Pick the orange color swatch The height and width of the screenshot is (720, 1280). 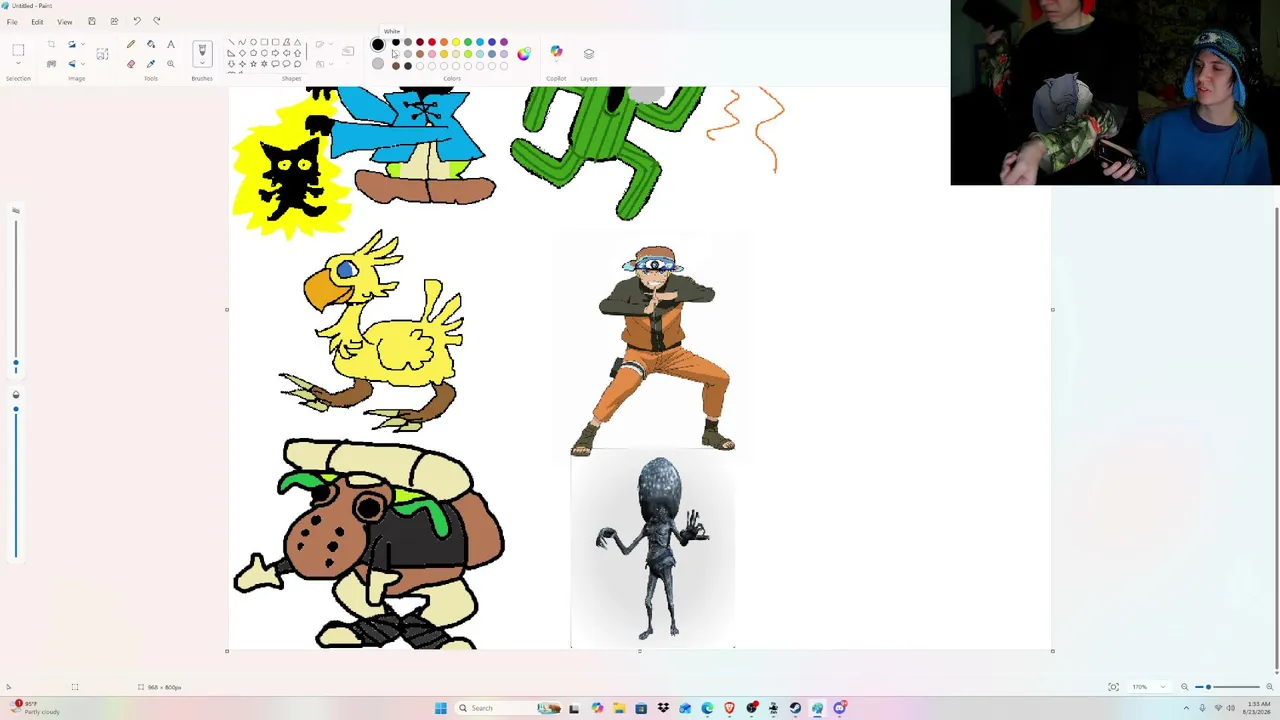click(x=444, y=42)
